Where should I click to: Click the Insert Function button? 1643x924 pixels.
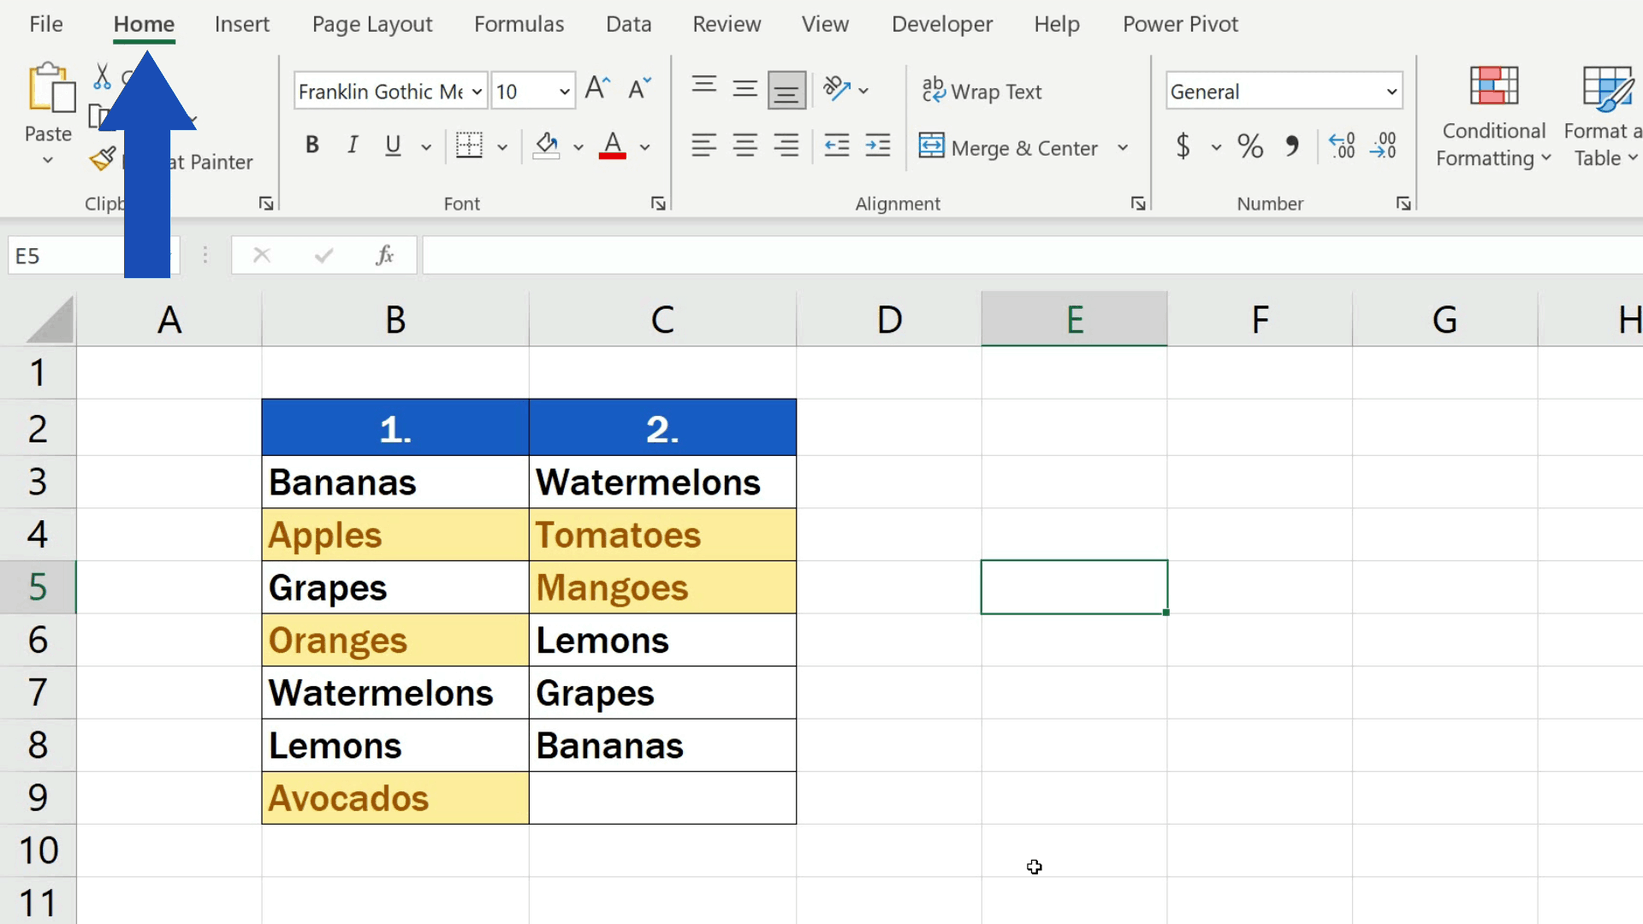pos(385,255)
